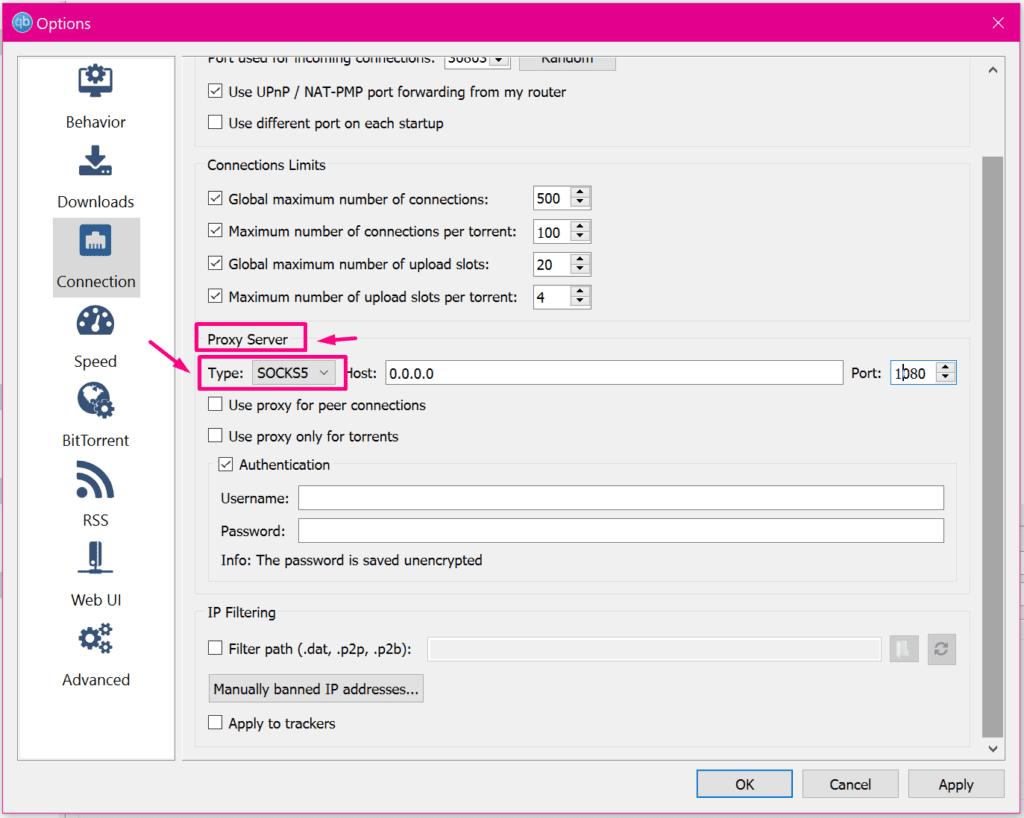The width and height of the screenshot is (1024, 818).
Task: Click the OK button
Action: point(744,784)
